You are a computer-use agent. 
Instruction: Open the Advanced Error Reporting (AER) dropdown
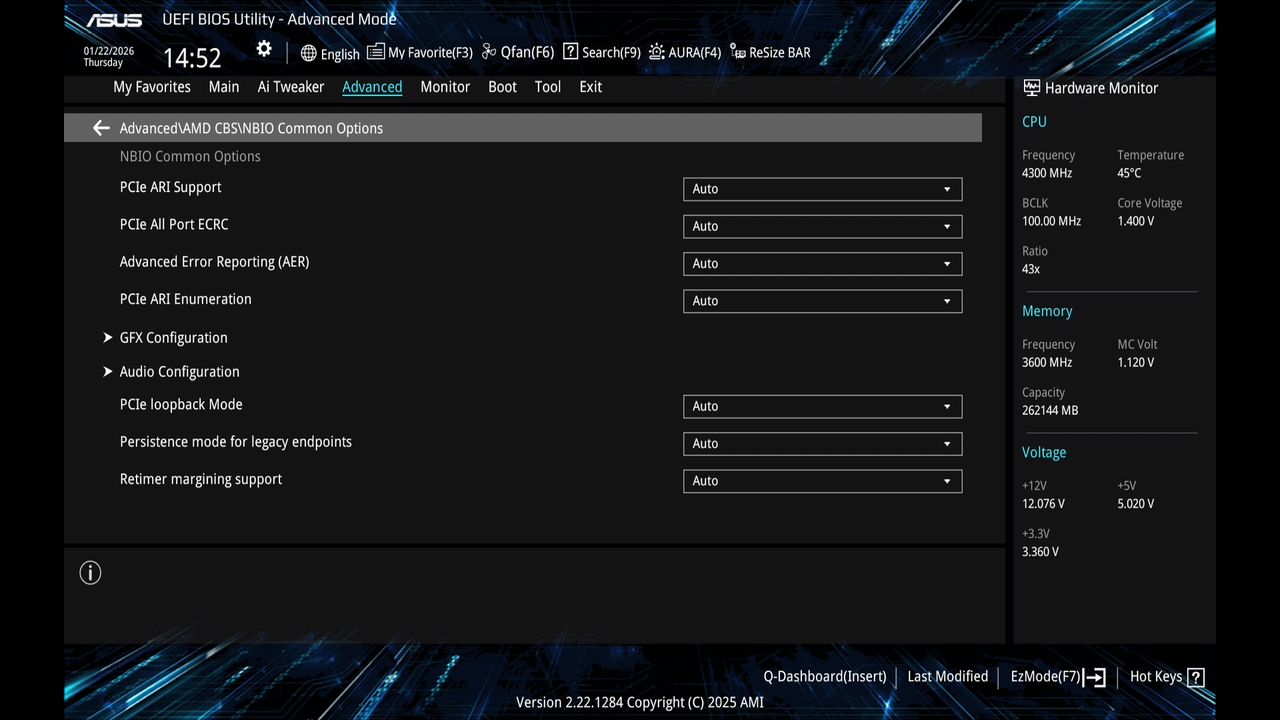(822, 263)
